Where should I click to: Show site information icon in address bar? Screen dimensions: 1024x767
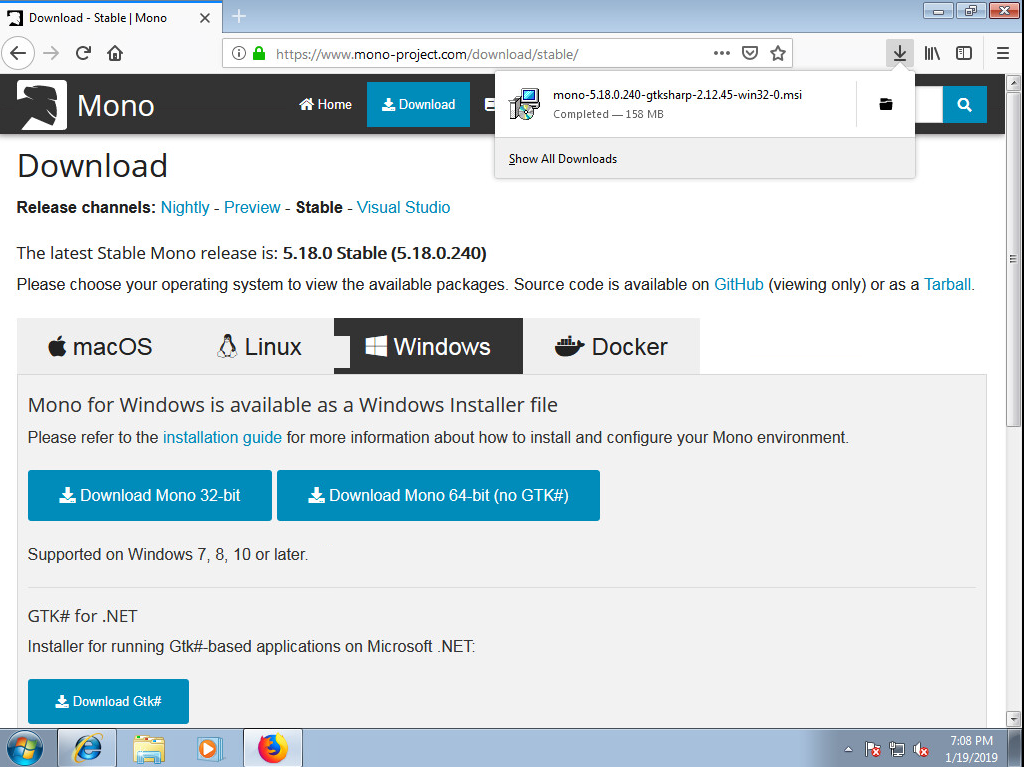(239, 54)
